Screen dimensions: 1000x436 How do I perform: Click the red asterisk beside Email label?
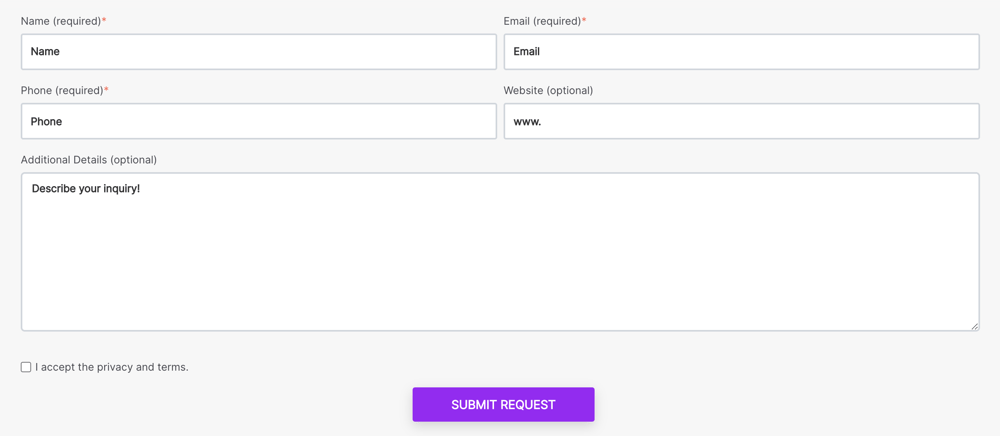coord(584,20)
